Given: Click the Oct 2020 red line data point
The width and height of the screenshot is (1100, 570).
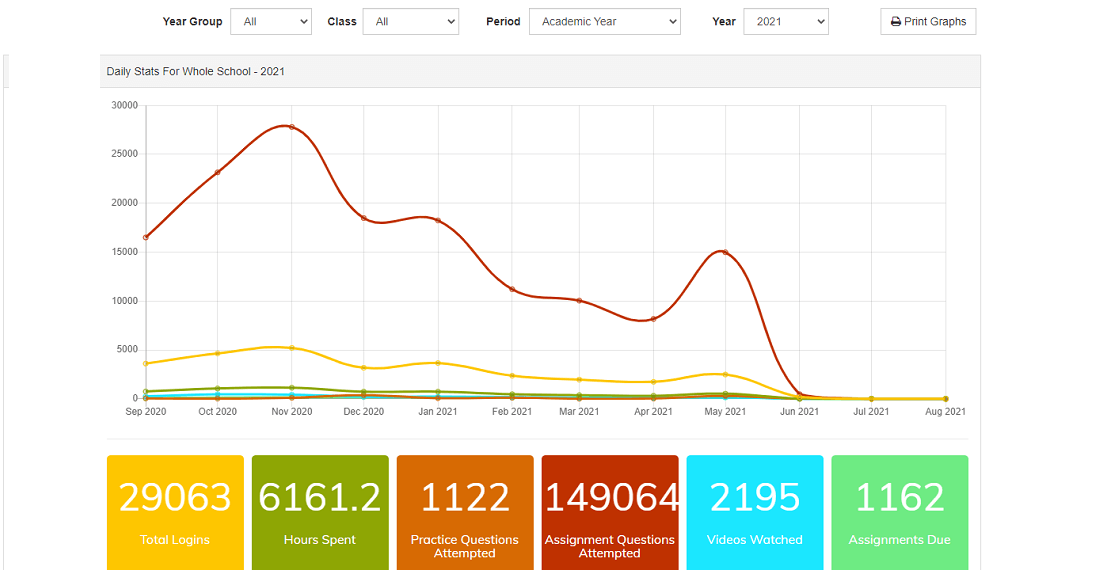Looking at the screenshot, I should (217, 172).
